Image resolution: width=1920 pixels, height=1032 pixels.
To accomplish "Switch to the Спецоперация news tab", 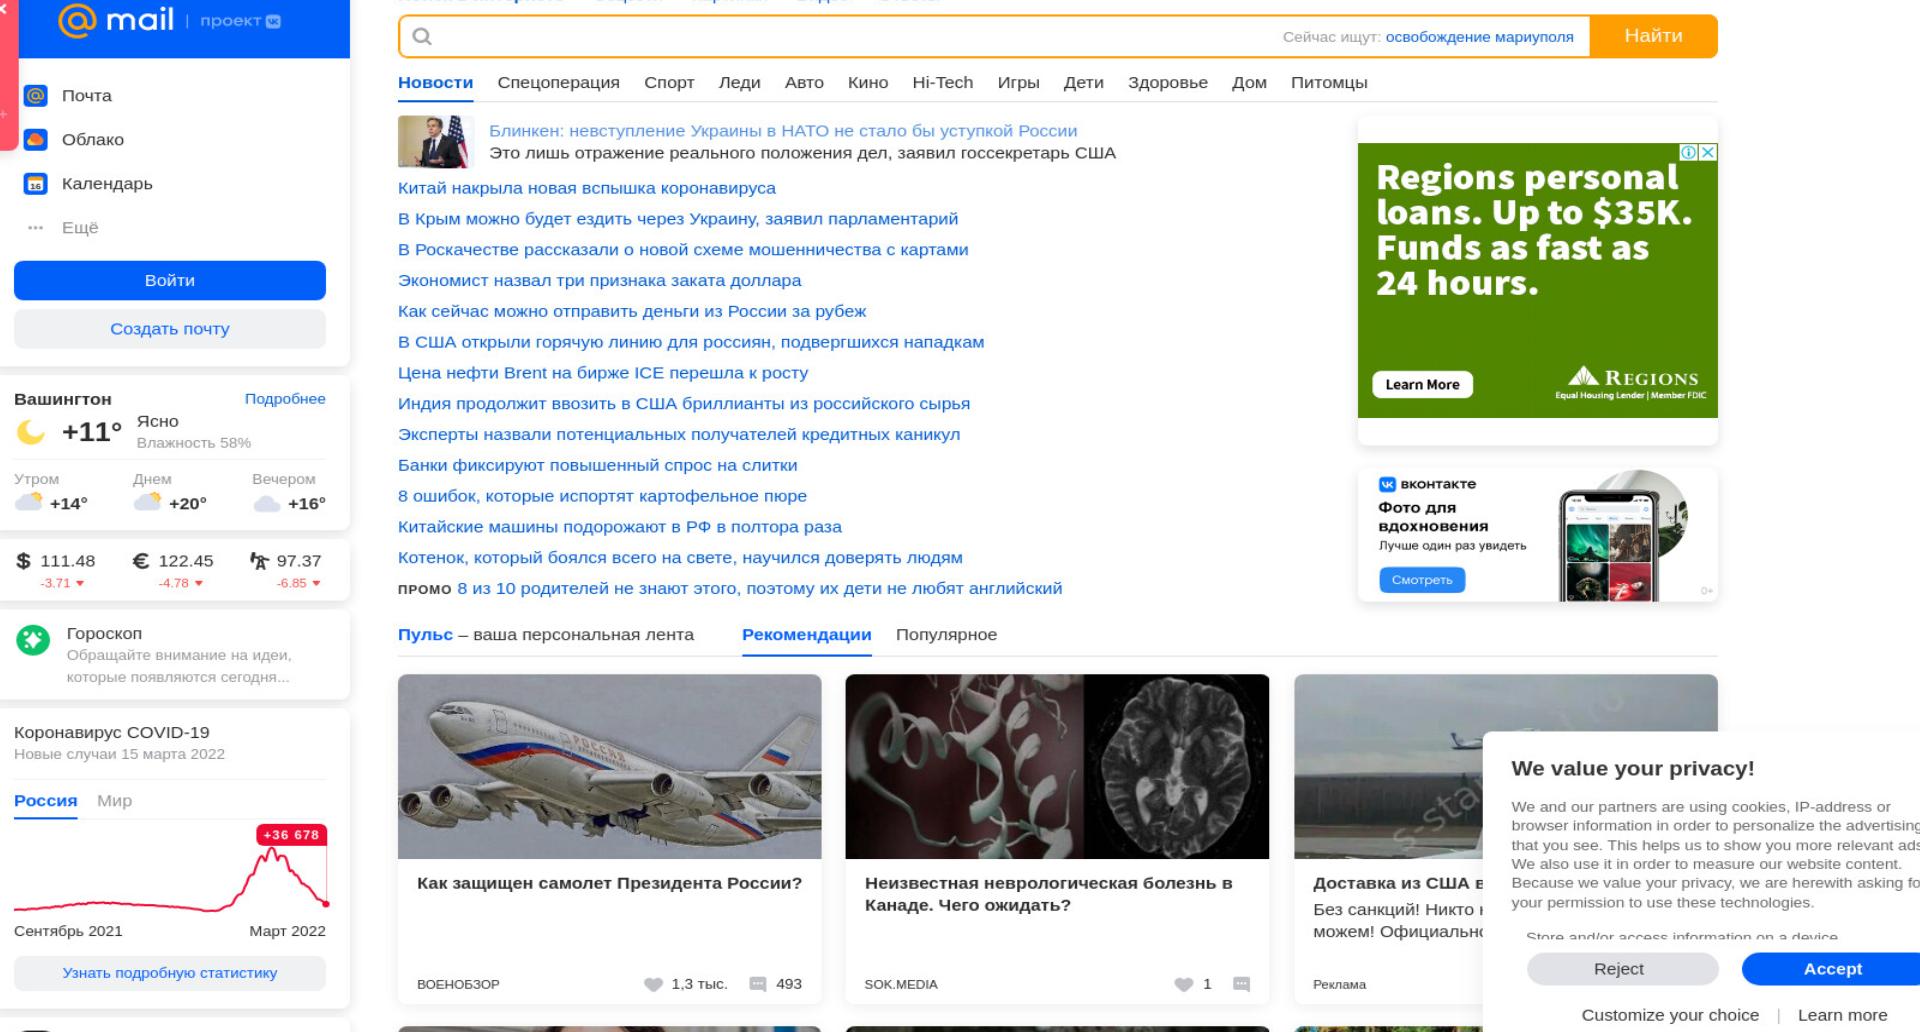I will click(x=558, y=83).
